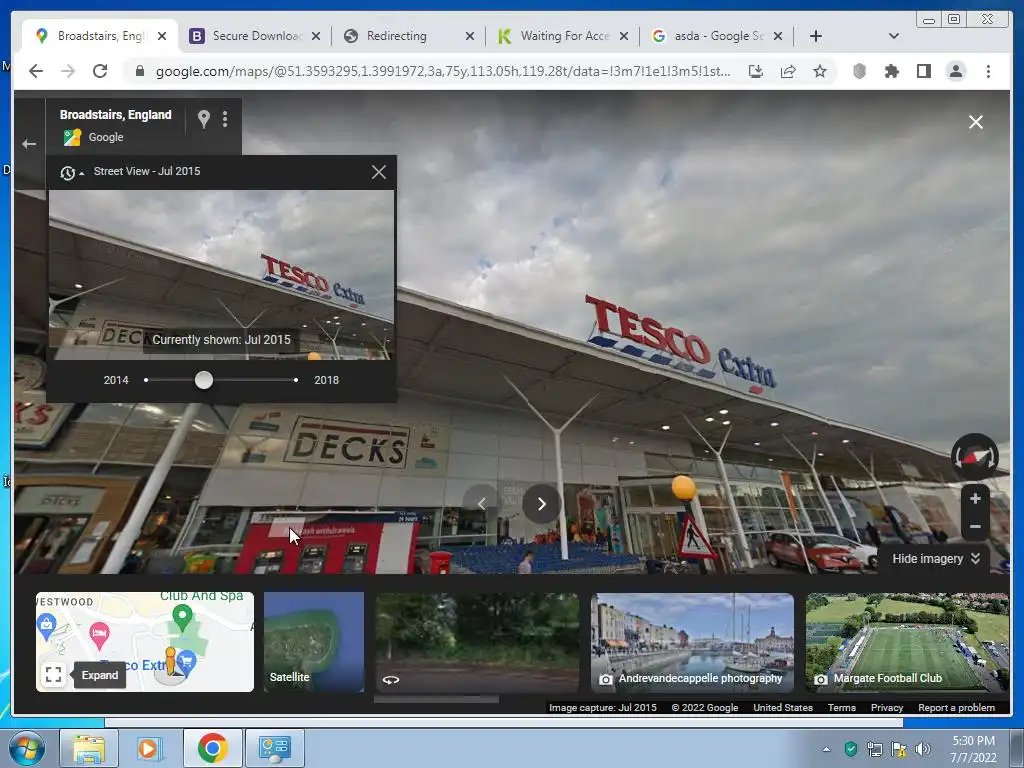Close the asda Google Search tab
Screen dimensions: 1024x768
coord(778,36)
